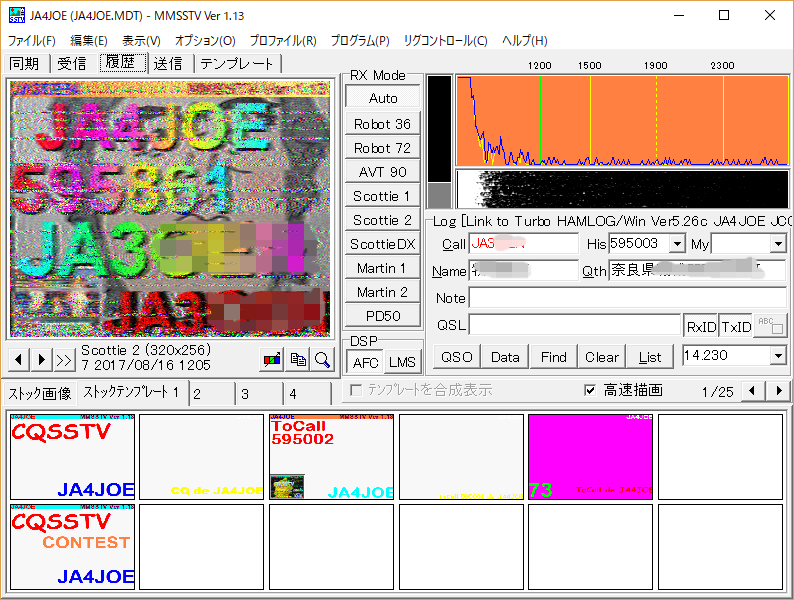Click the QSL input field
This screenshot has height=600, width=794.
(x=575, y=325)
